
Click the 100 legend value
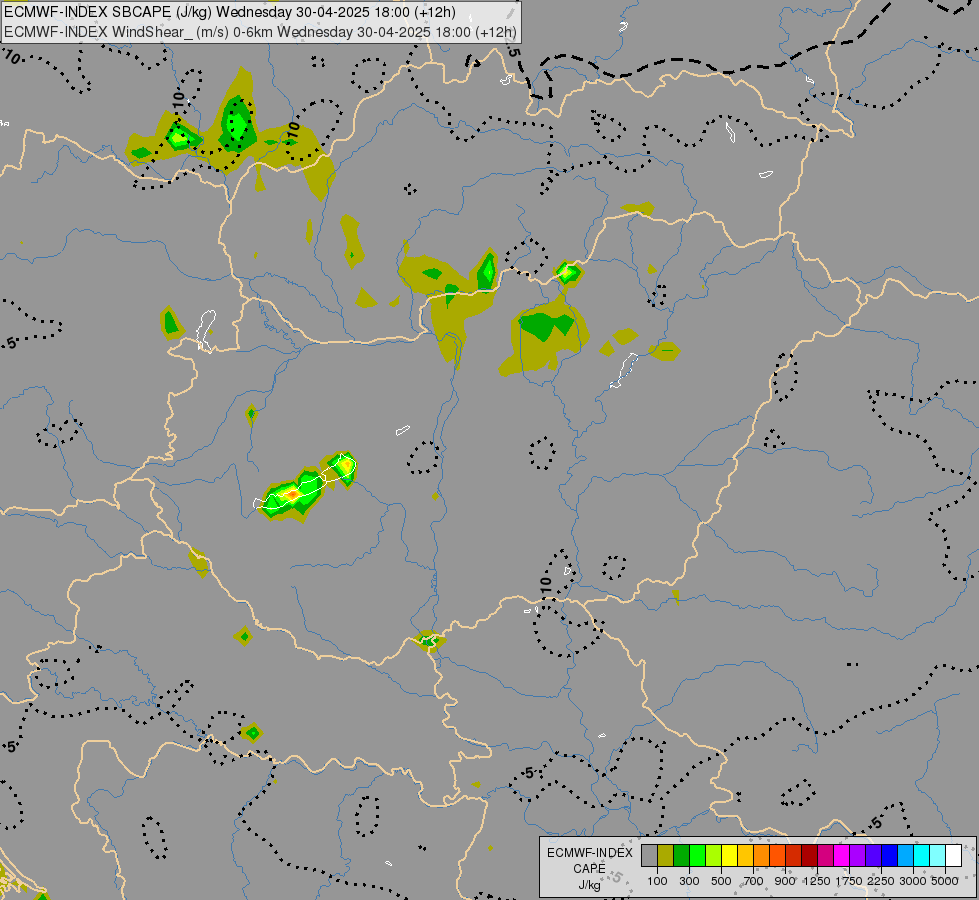pyautogui.click(x=657, y=881)
